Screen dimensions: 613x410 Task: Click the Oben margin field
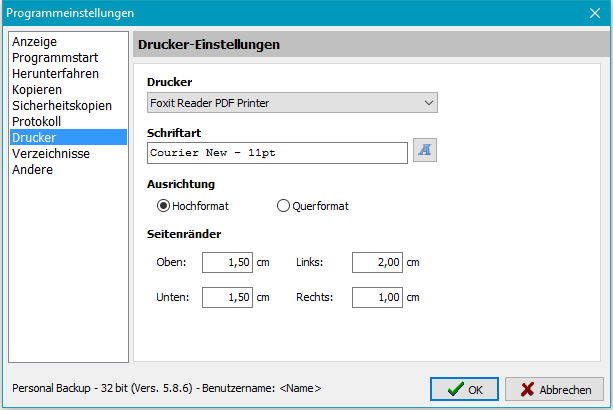point(228,262)
